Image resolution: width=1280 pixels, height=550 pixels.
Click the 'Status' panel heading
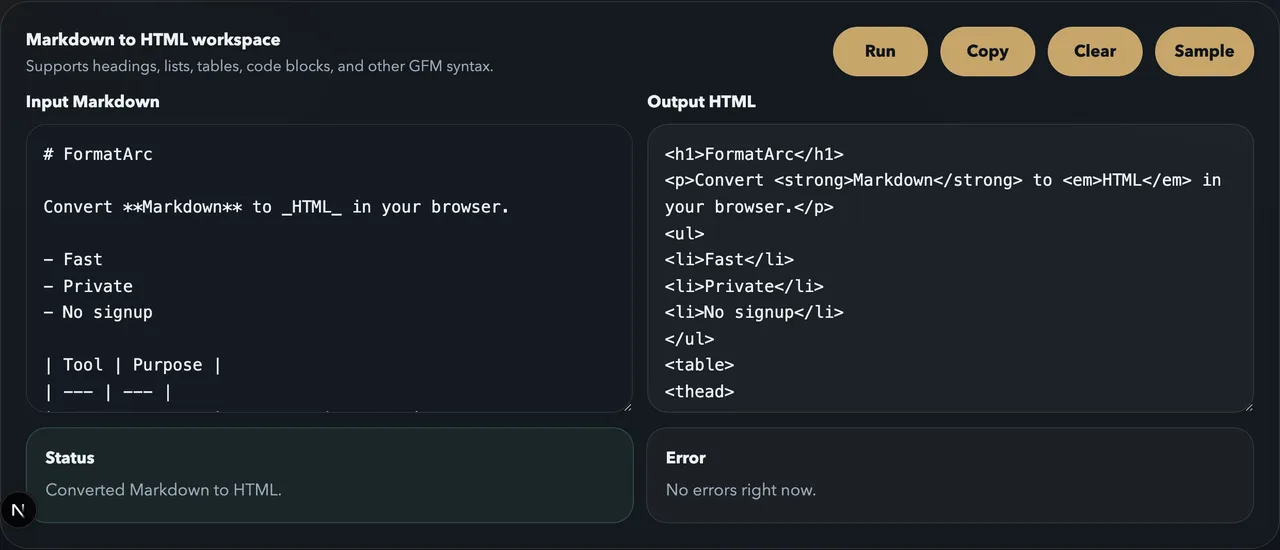(70, 458)
